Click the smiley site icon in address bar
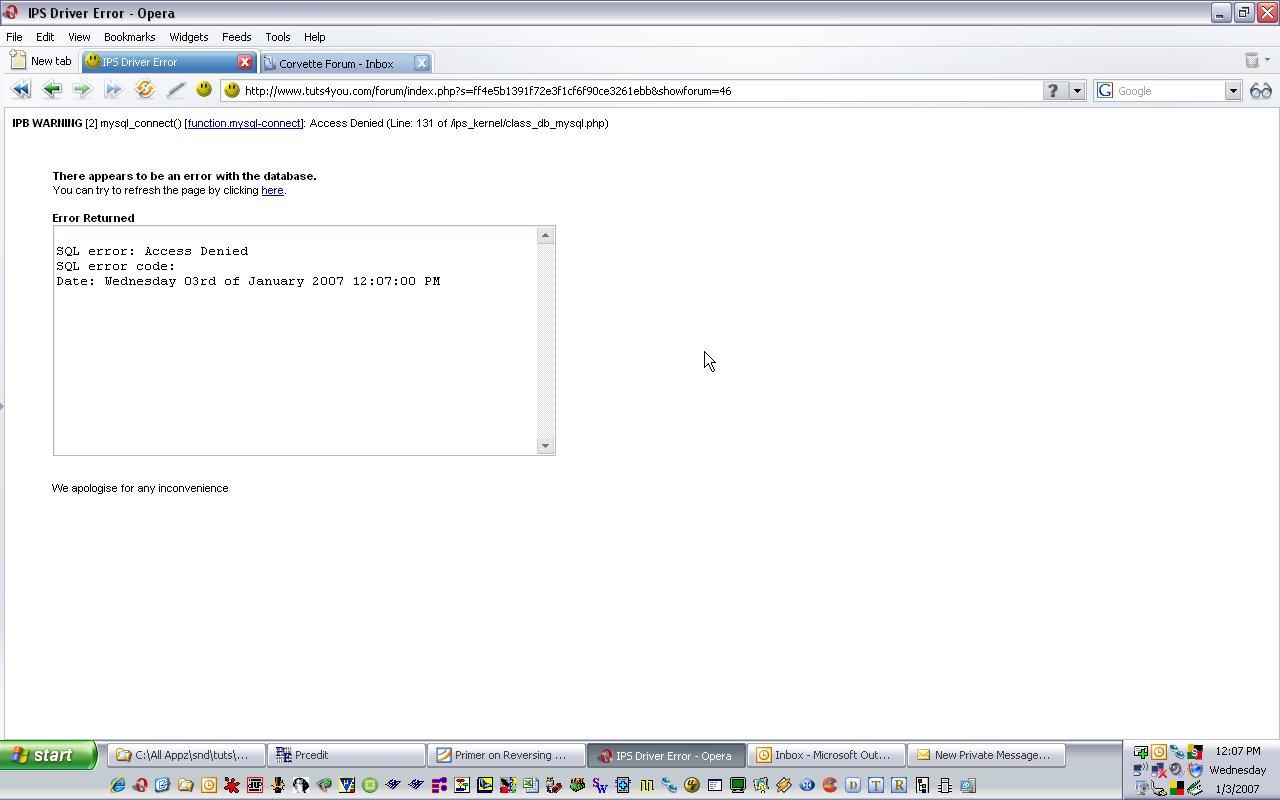 (232, 90)
